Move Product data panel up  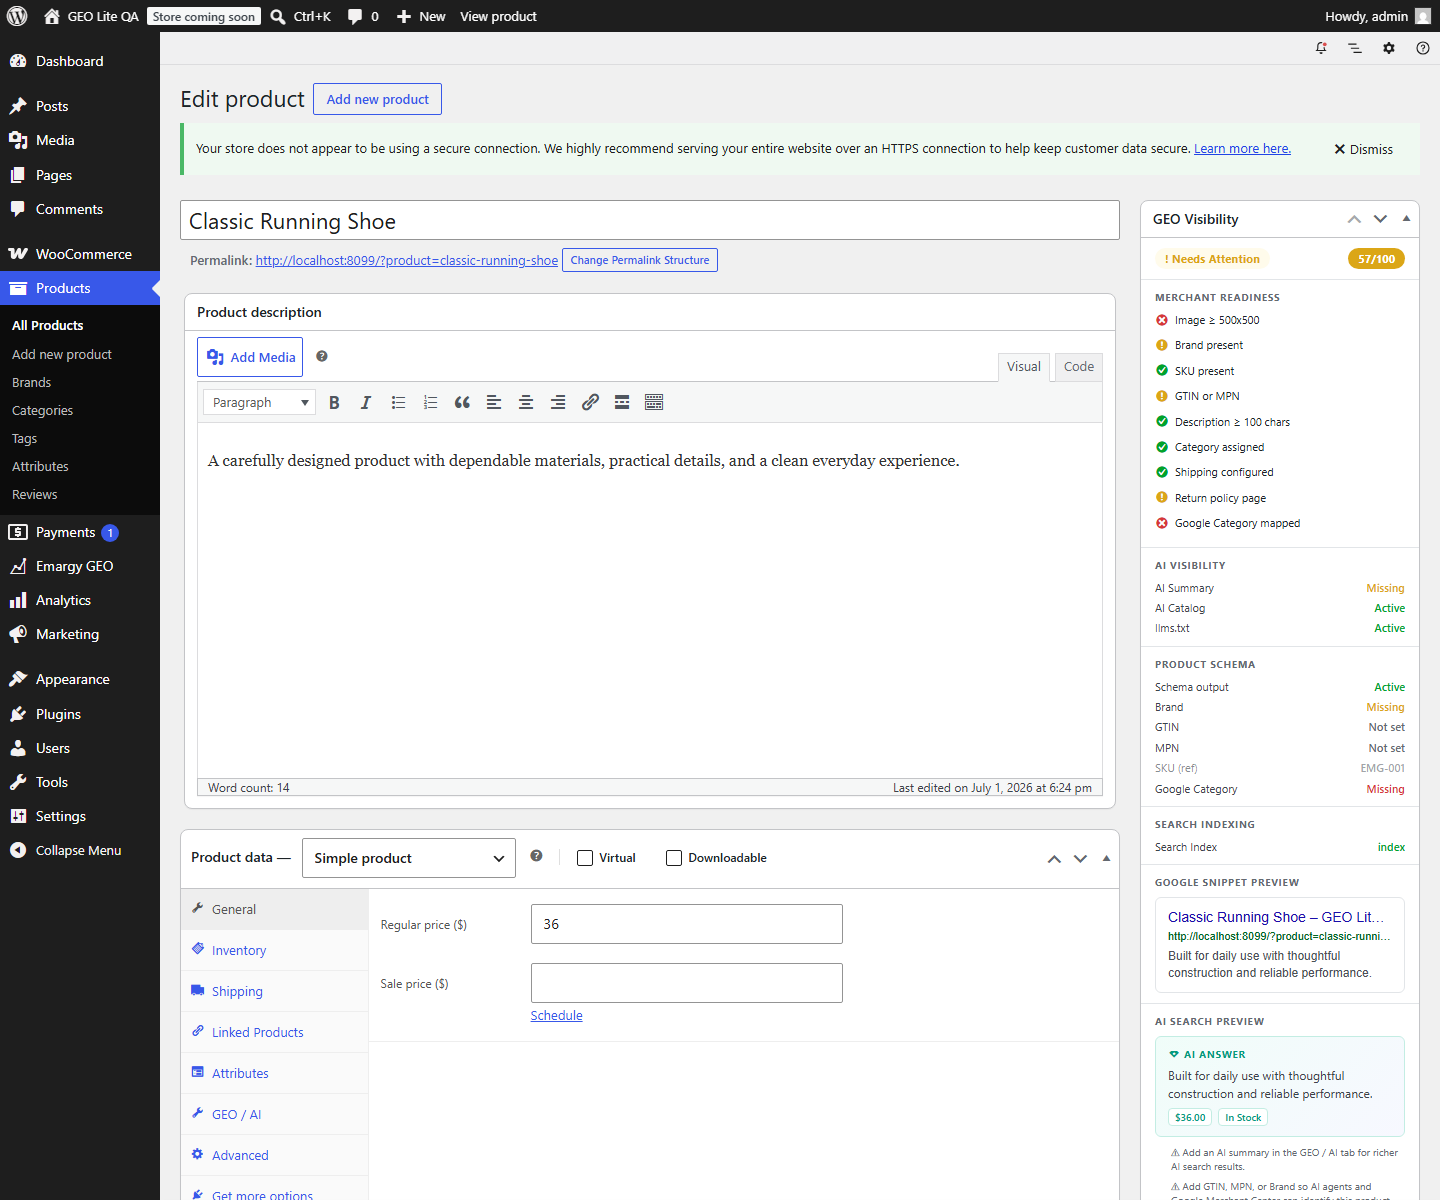1054,859
